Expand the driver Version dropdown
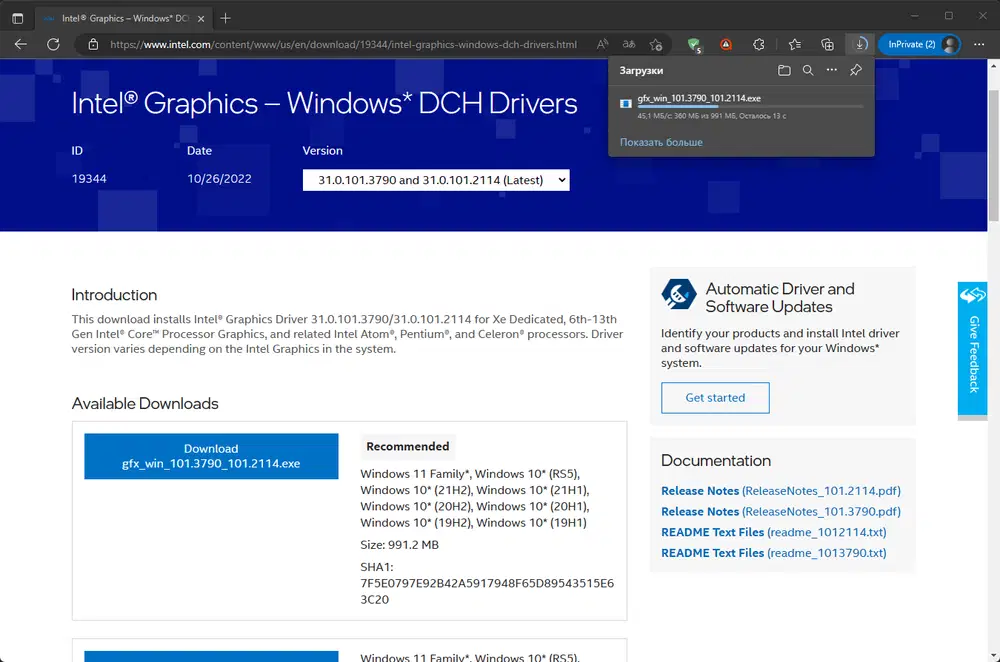This screenshot has height=662, width=1000. click(x=436, y=180)
